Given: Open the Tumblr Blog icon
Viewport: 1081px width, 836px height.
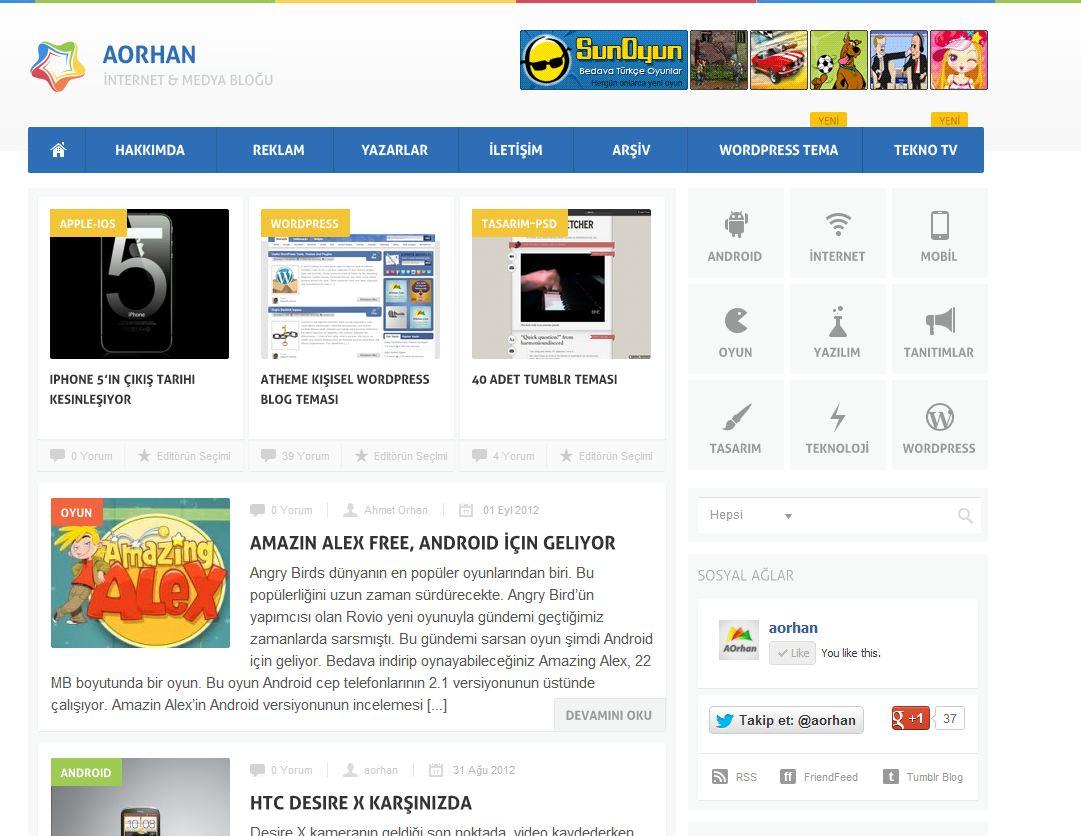Looking at the screenshot, I should [x=891, y=777].
